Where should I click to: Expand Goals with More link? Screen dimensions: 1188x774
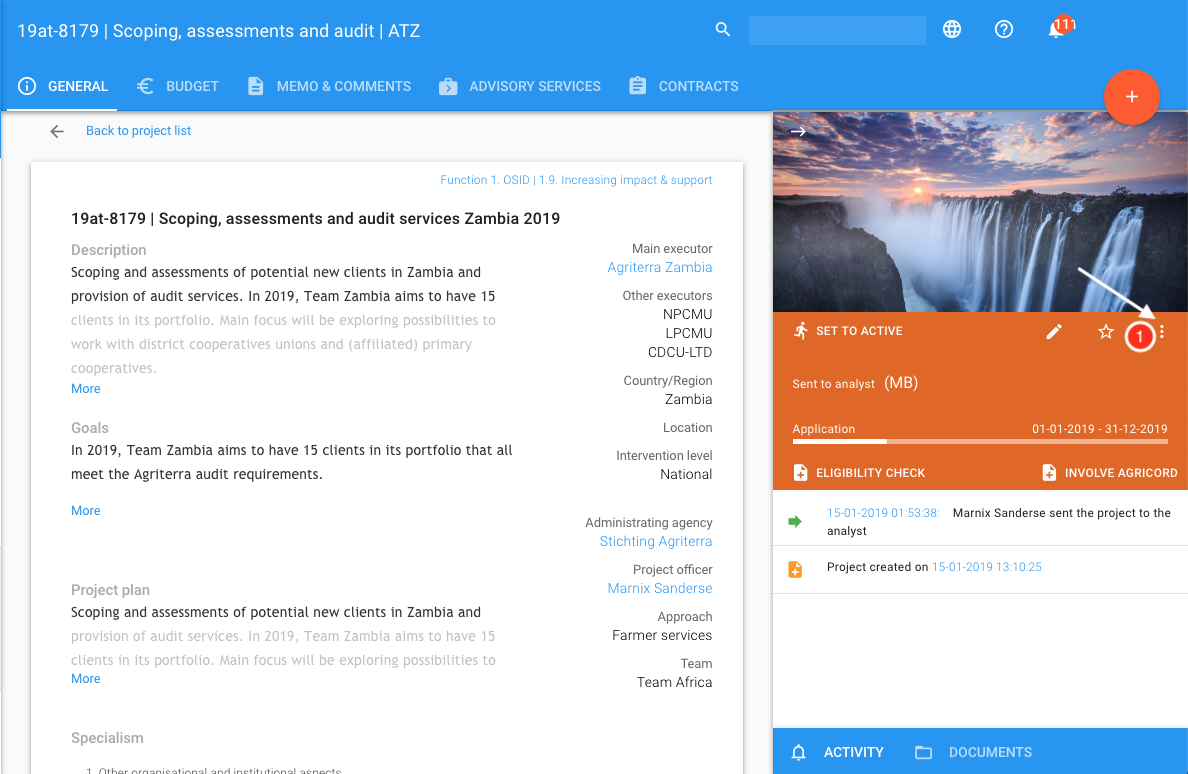click(86, 510)
